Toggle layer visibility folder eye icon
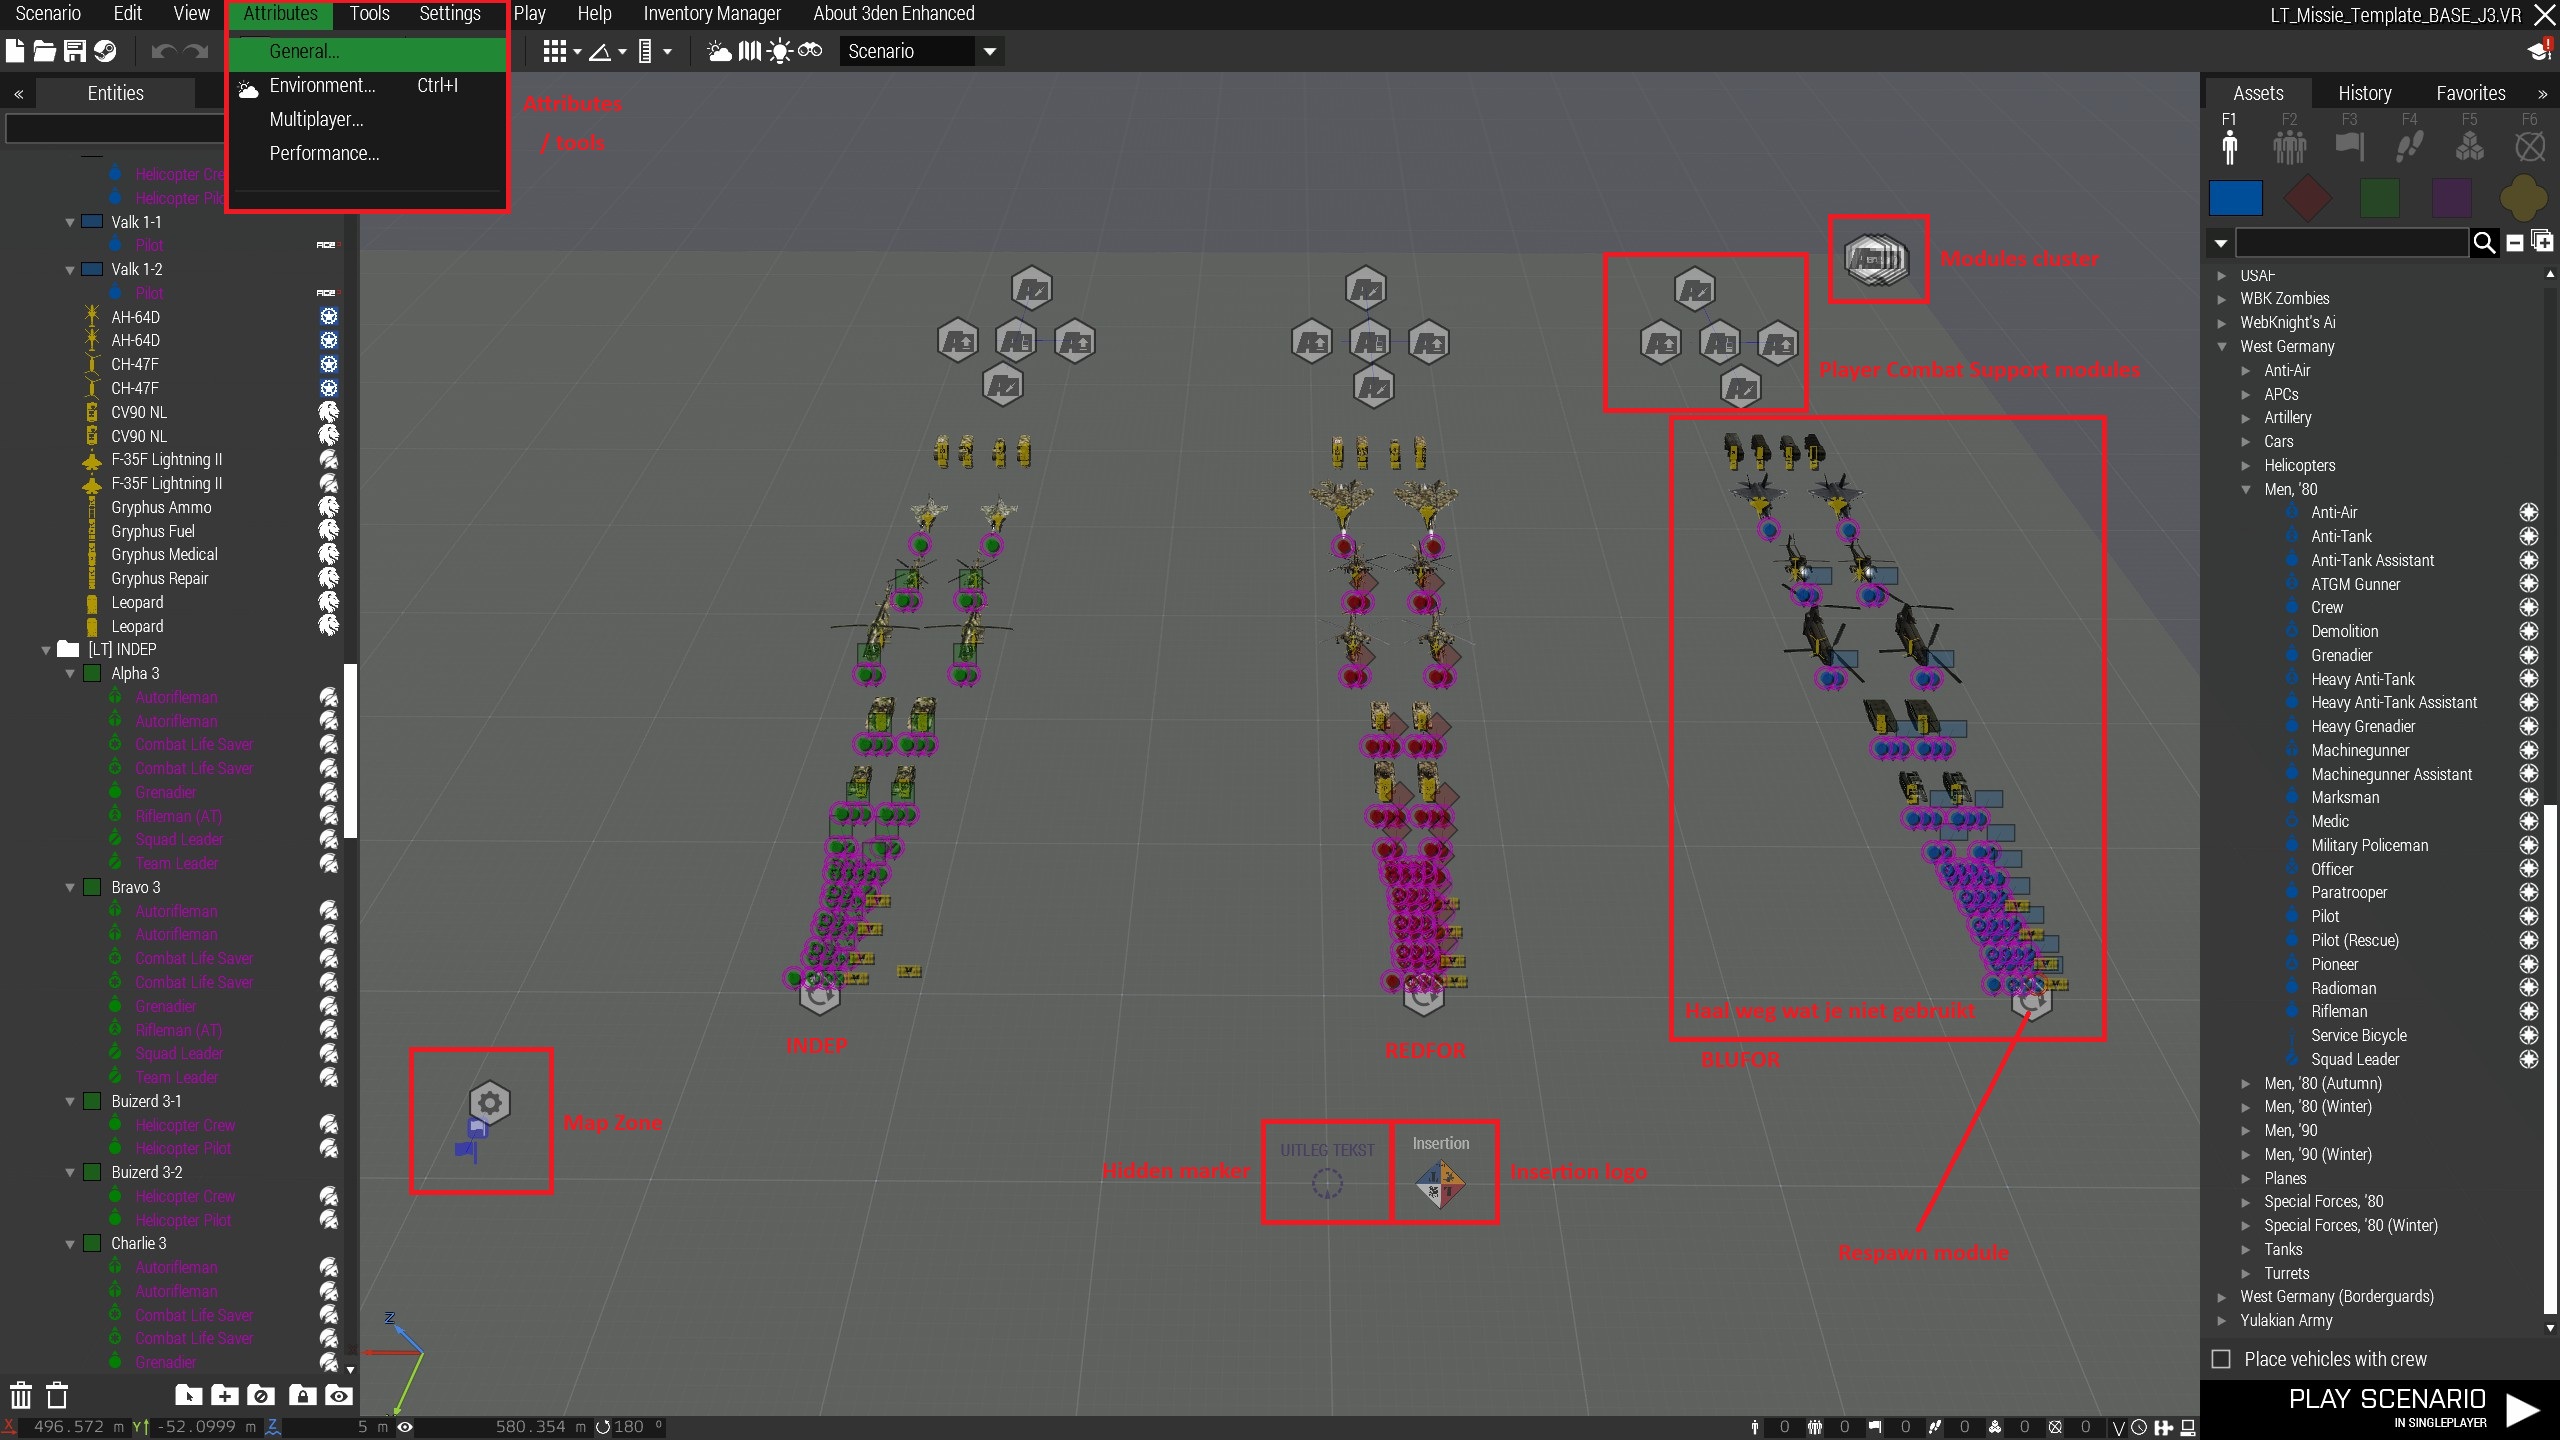 [x=339, y=1395]
